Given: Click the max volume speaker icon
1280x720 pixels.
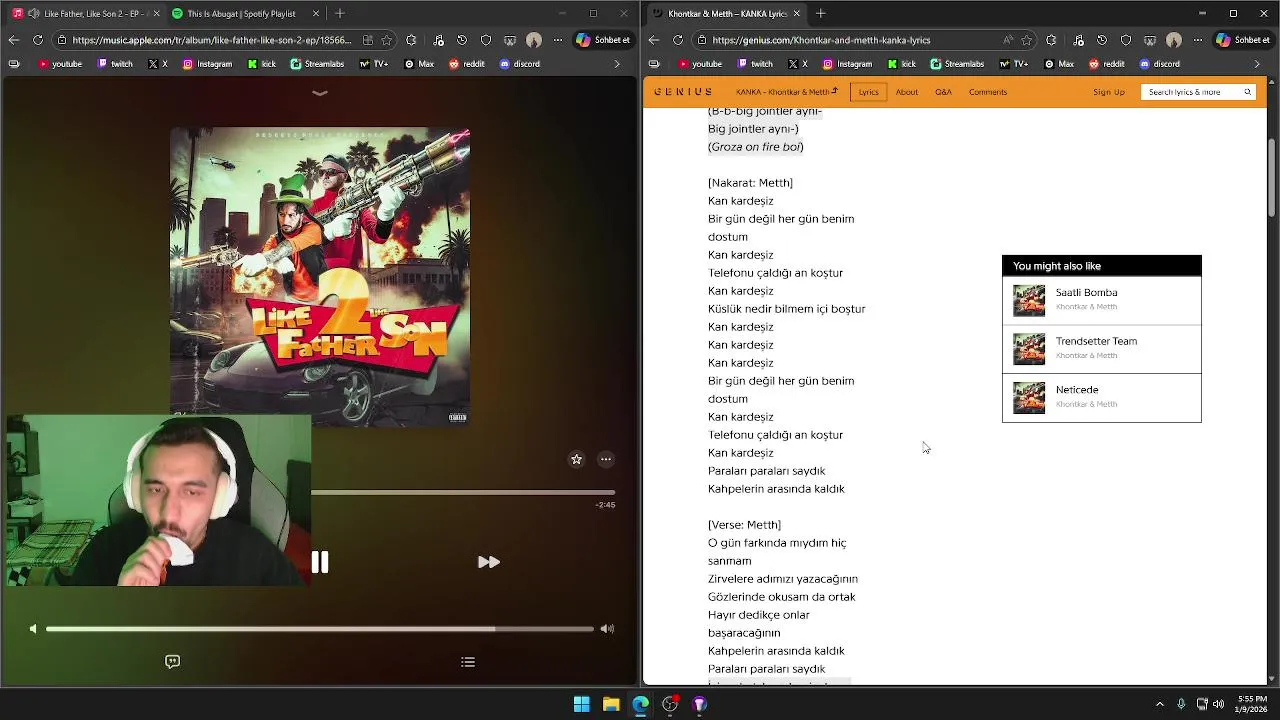Looking at the screenshot, I should pyautogui.click(x=607, y=629).
